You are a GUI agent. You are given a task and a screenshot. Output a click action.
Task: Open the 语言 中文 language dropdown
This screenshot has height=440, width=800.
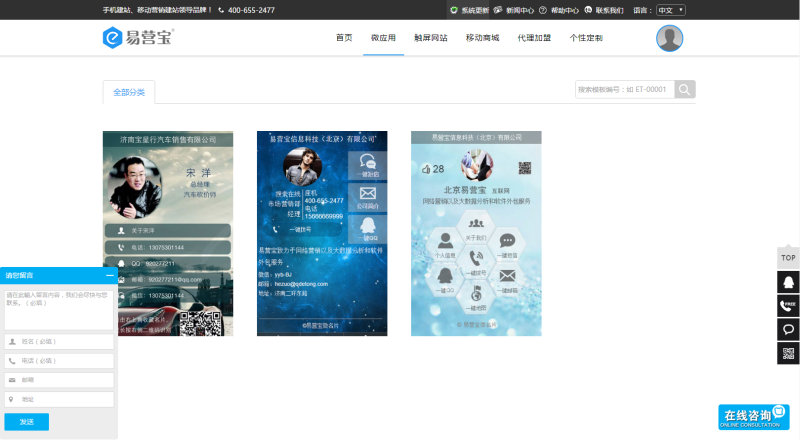tap(670, 10)
